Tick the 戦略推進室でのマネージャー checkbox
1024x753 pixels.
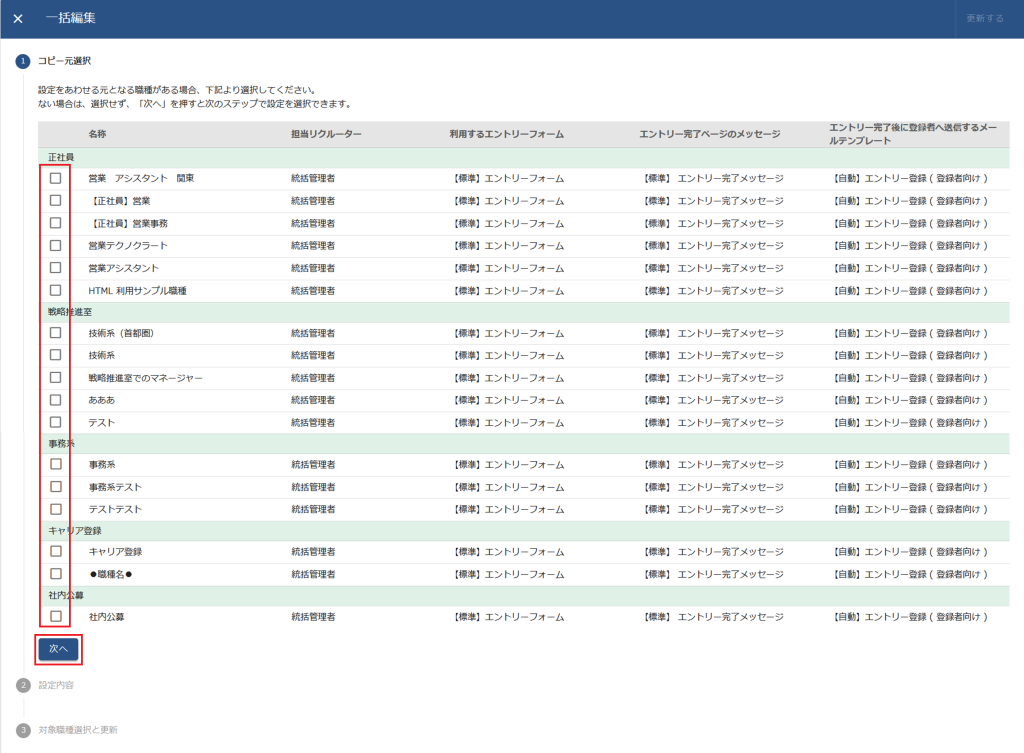(x=55, y=377)
